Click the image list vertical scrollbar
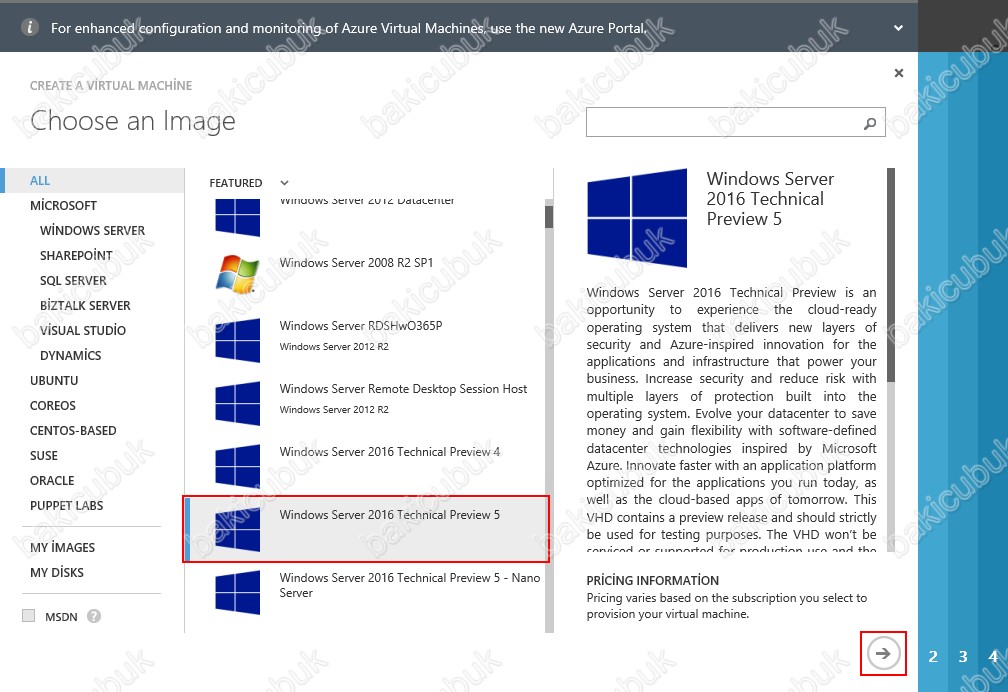 pyautogui.click(x=548, y=218)
